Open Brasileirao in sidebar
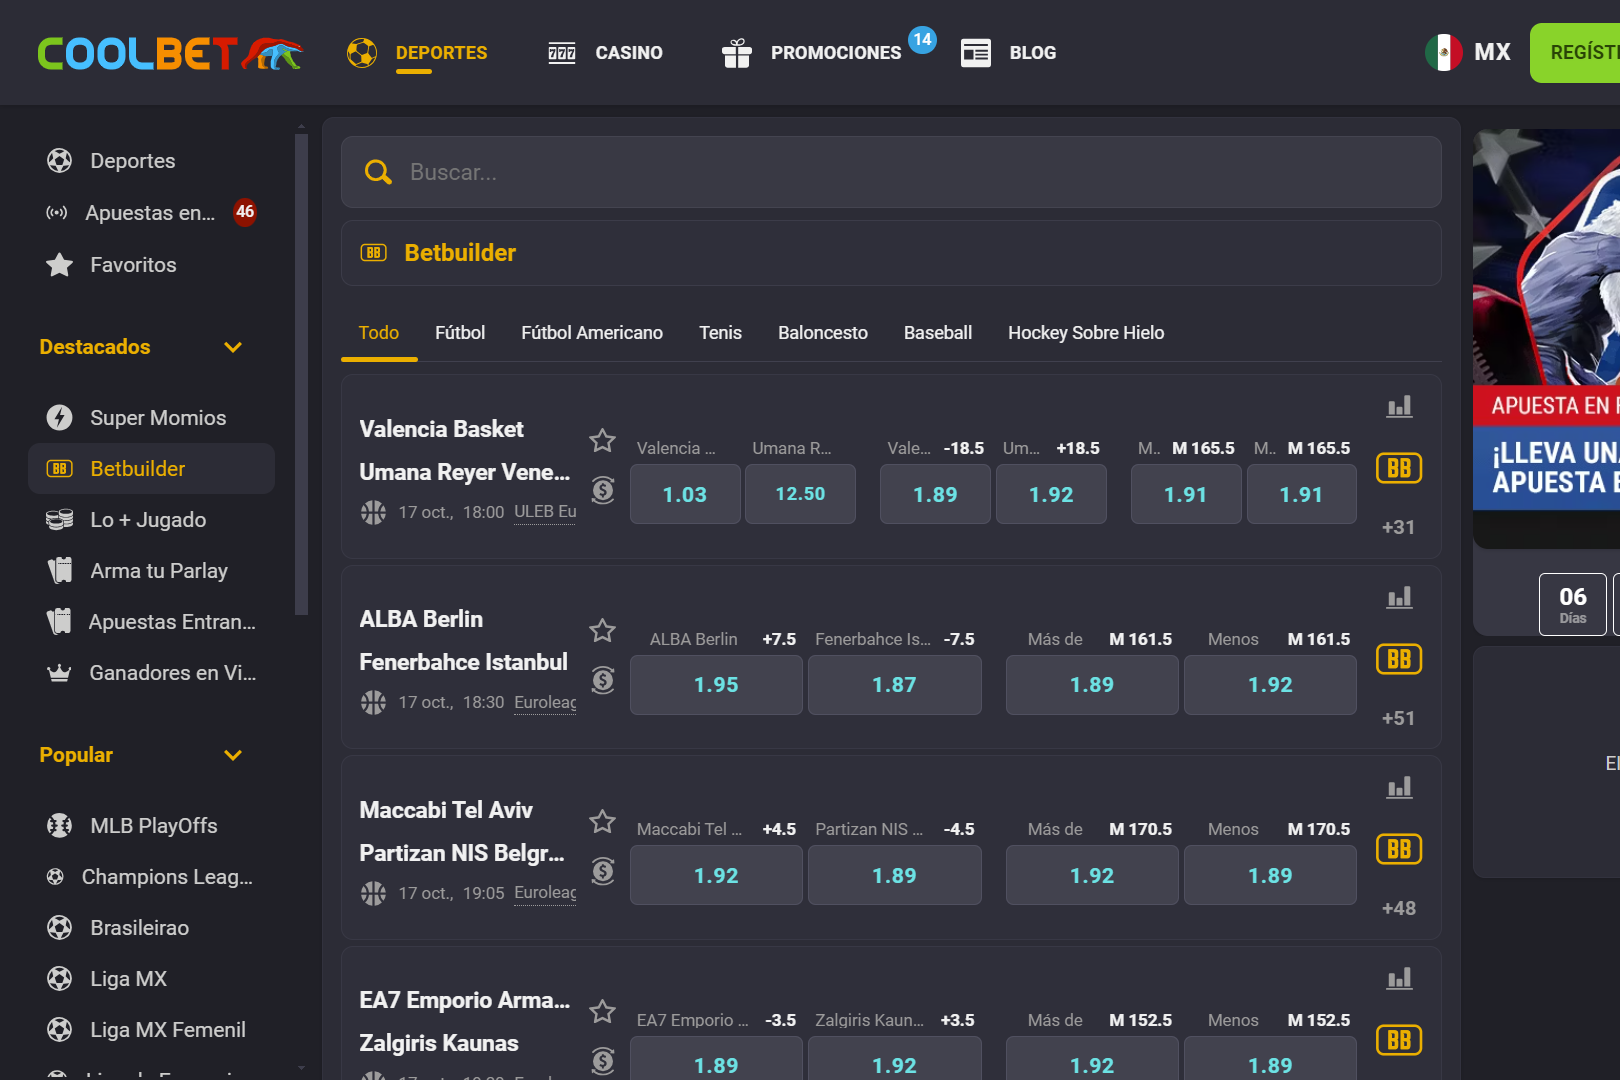Screen dimensions: 1620x1080 (x=139, y=927)
